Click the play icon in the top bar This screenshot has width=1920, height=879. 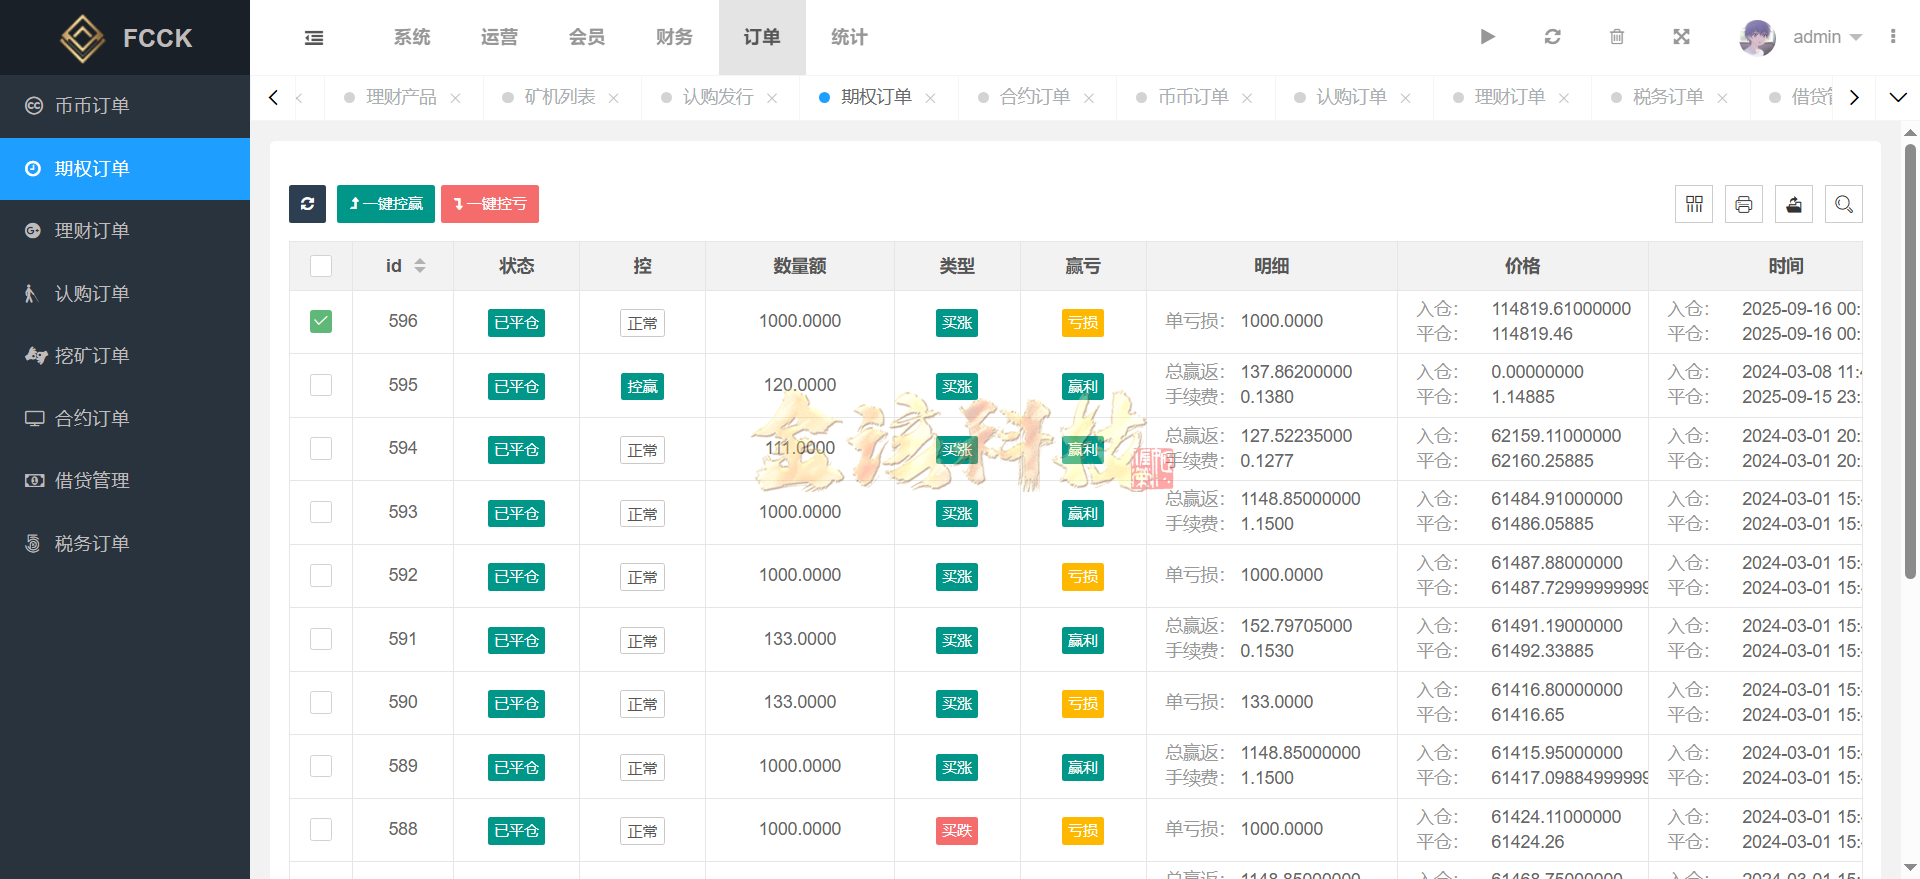(x=1487, y=37)
